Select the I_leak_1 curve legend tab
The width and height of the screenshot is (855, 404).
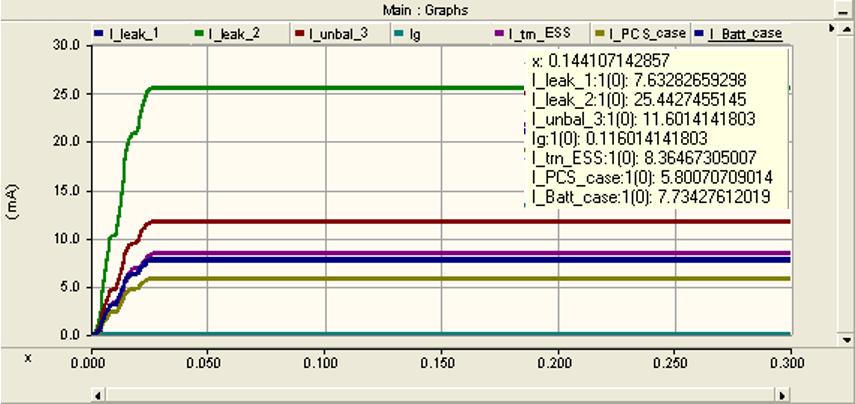[x=140, y=33]
